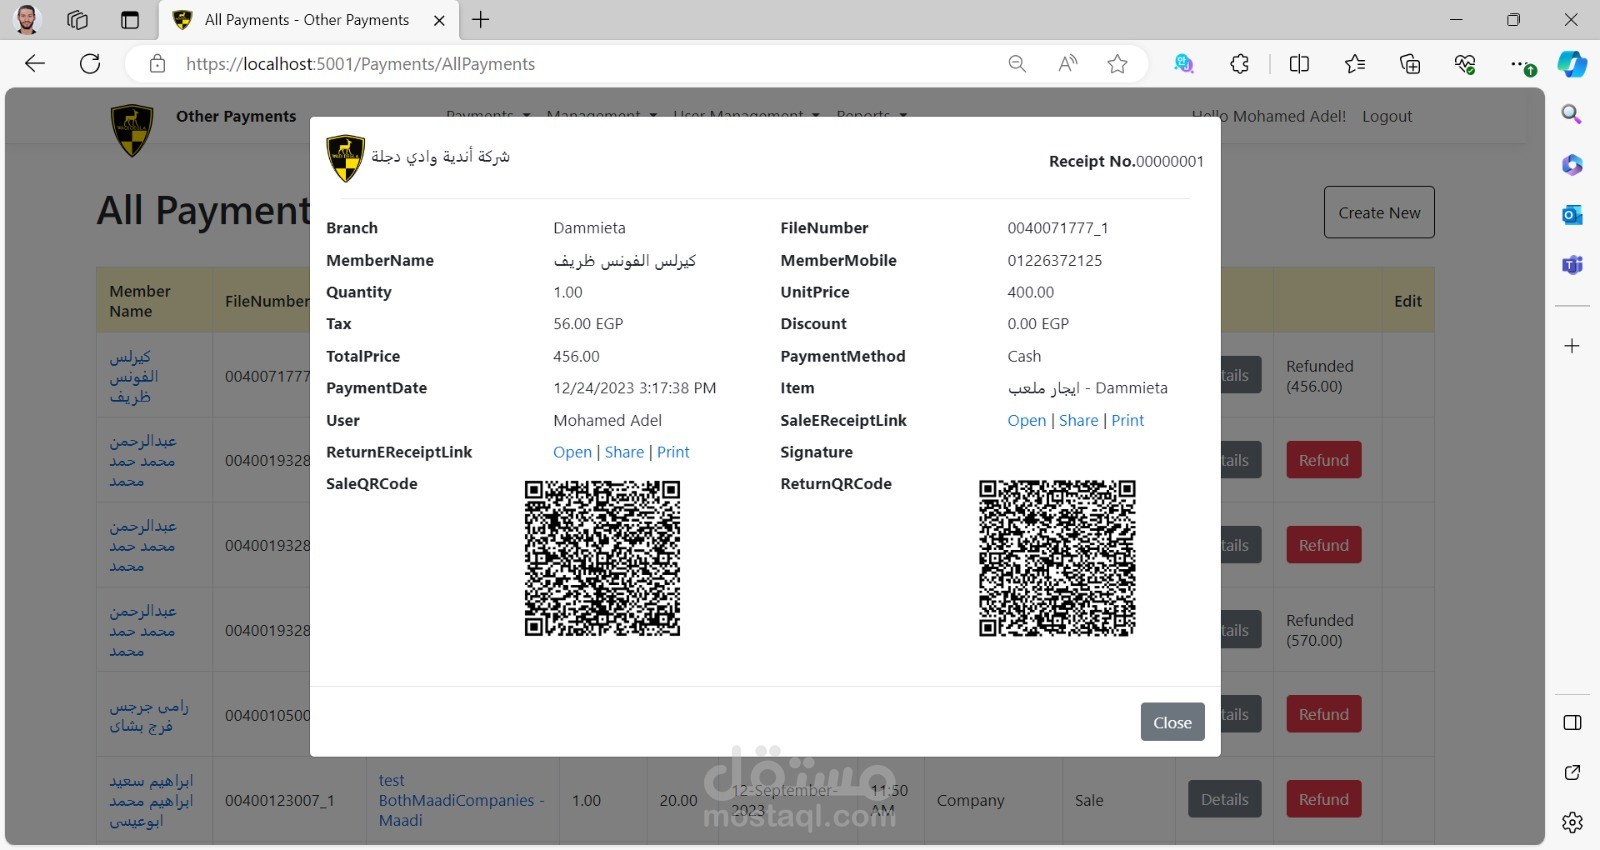Click the Tax value 56.00 EGP
The image size is (1600, 850).
click(588, 324)
